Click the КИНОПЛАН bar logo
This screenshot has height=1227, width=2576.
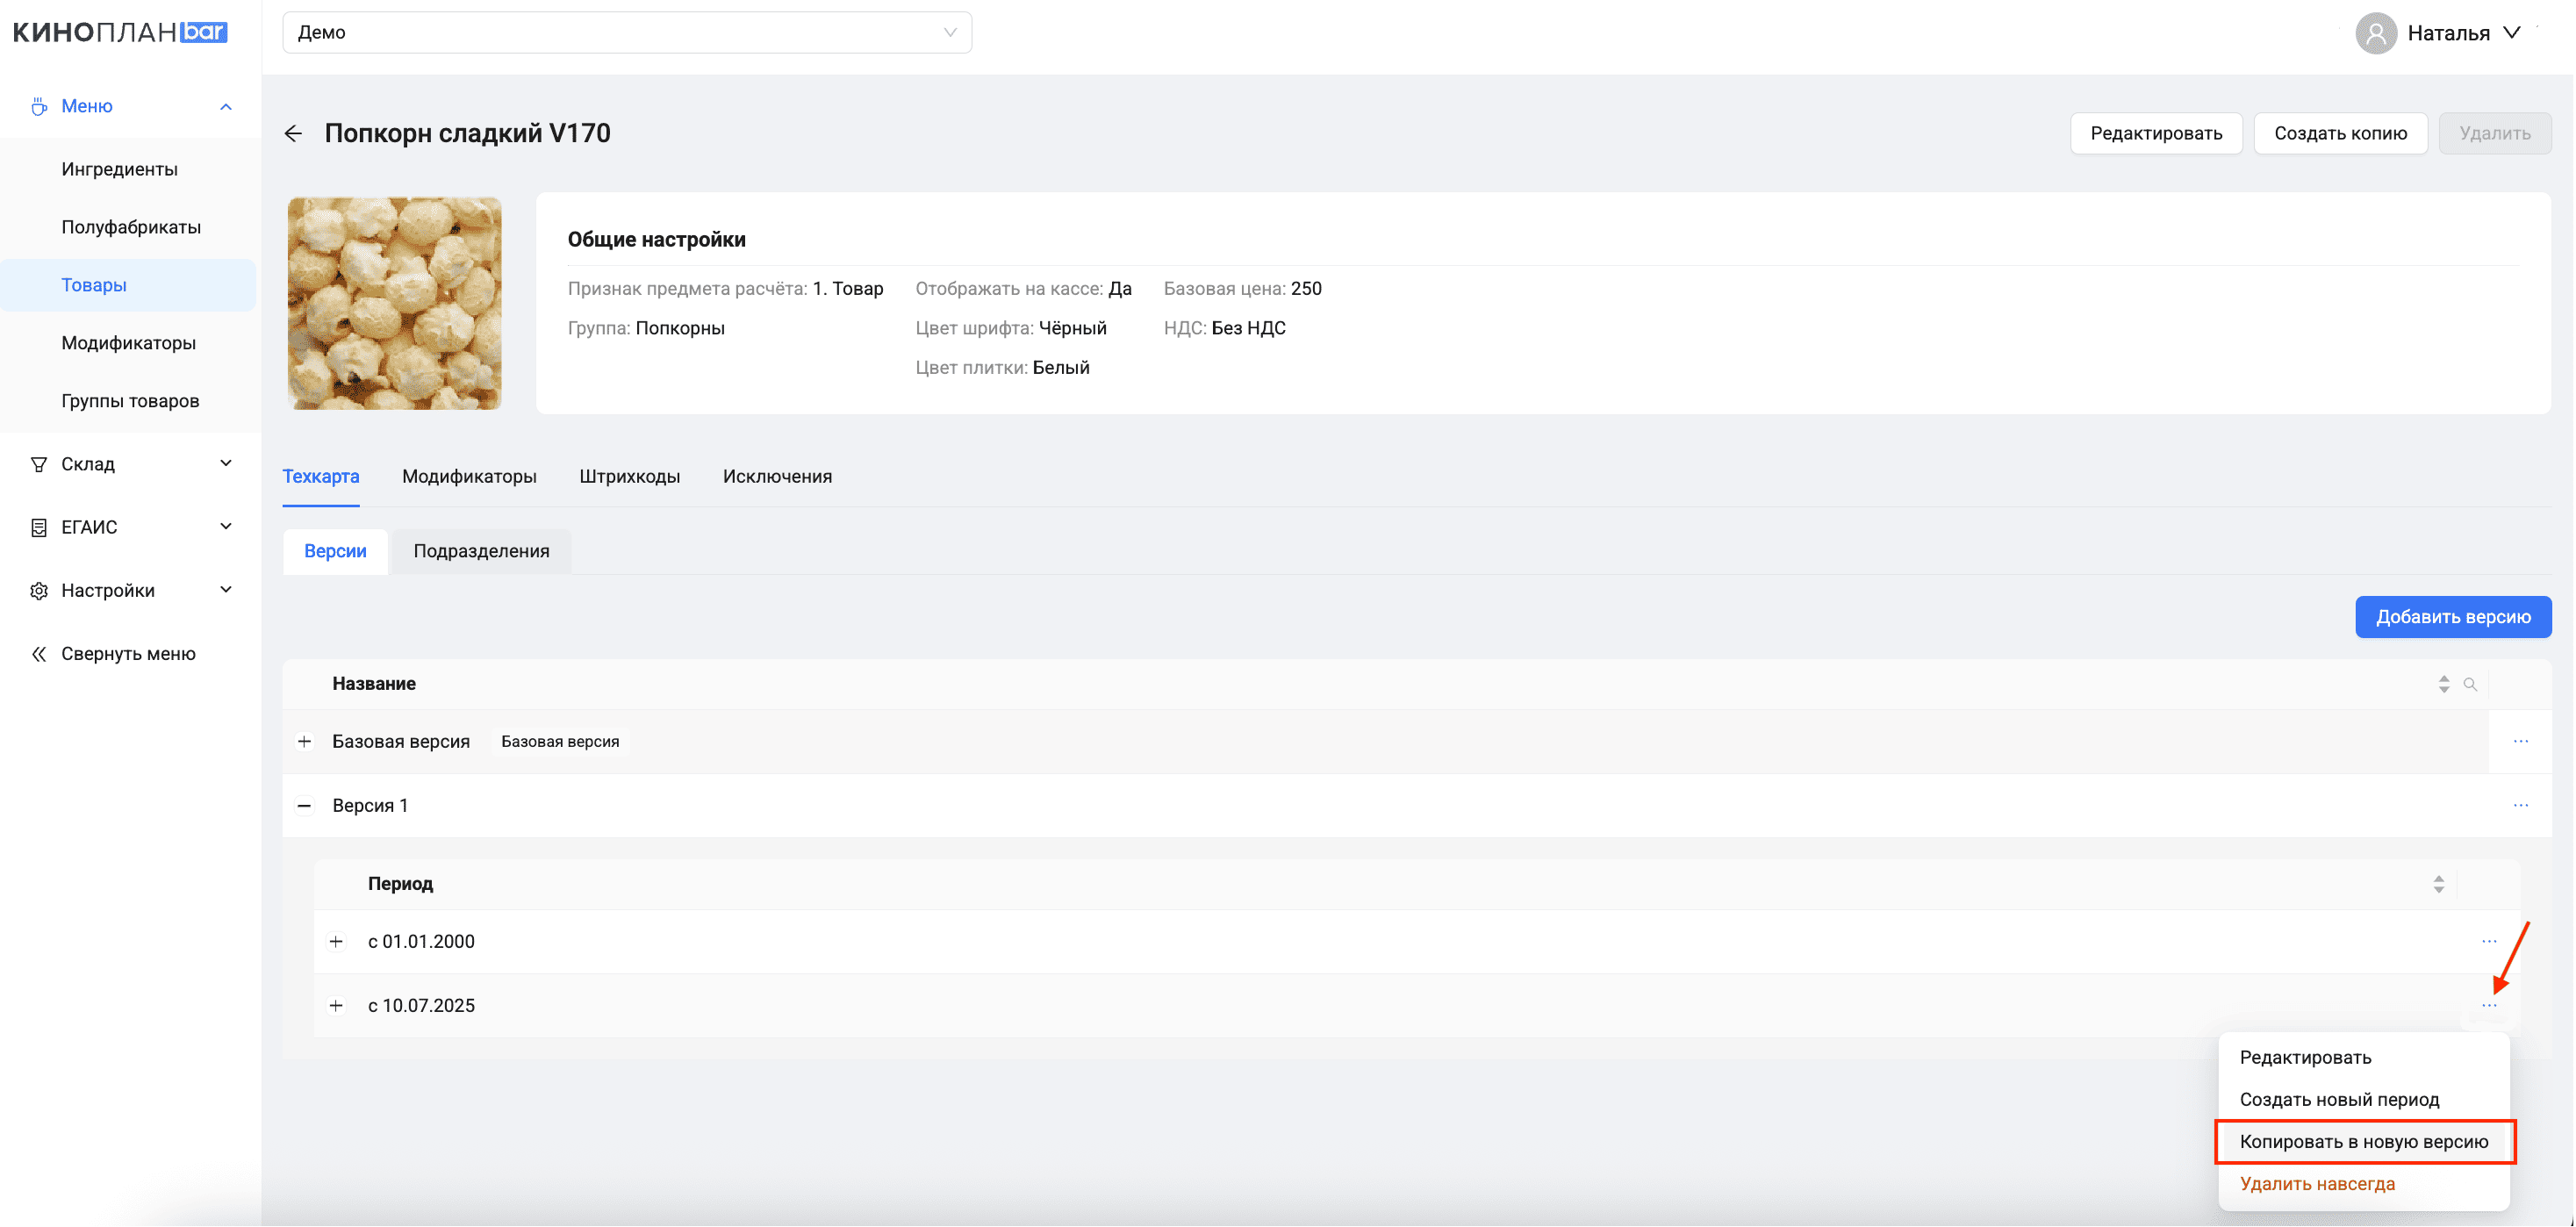pyautogui.click(x=120, y=32)
